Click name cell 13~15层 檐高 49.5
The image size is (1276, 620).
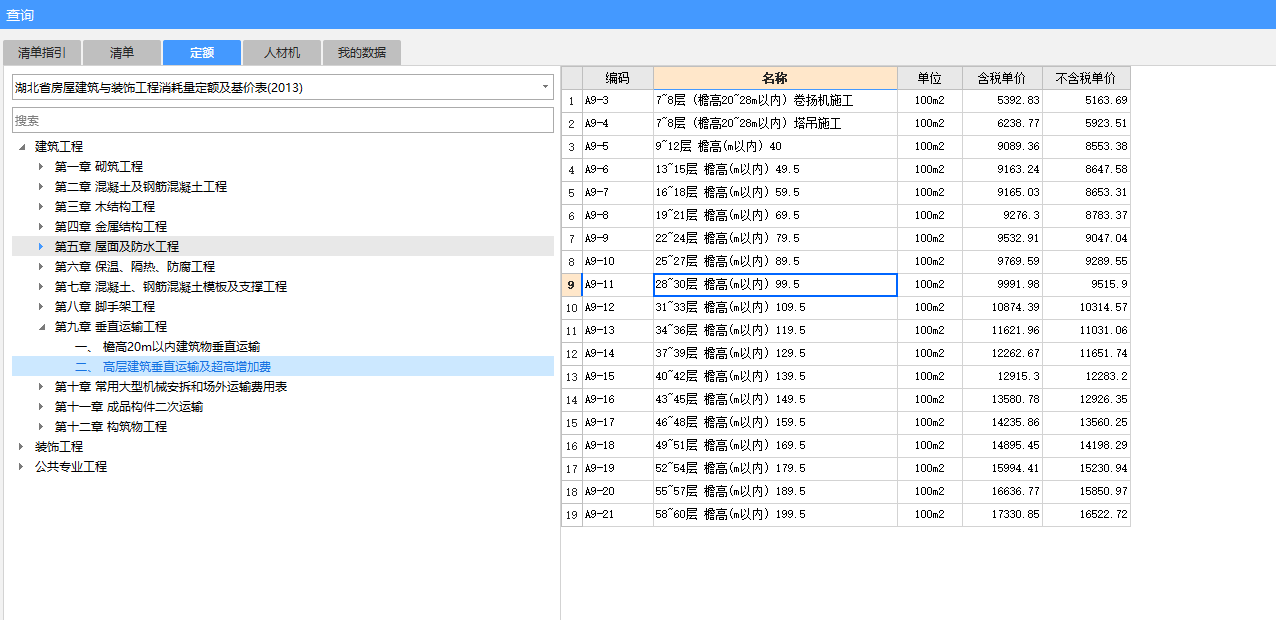point(775,170)
